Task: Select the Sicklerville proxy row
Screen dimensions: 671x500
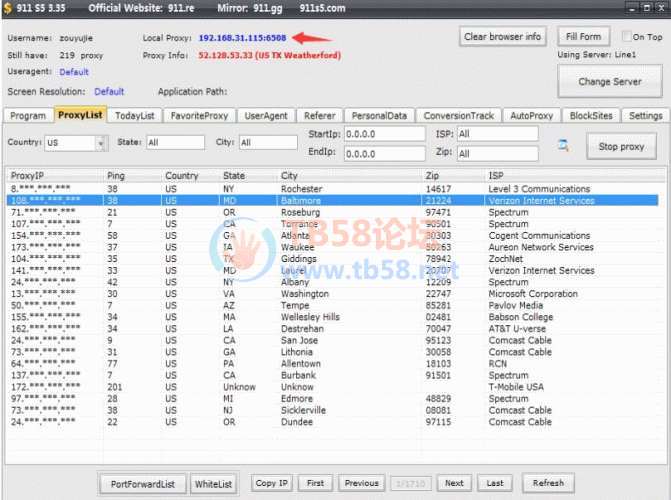Action: coord(333,410)
